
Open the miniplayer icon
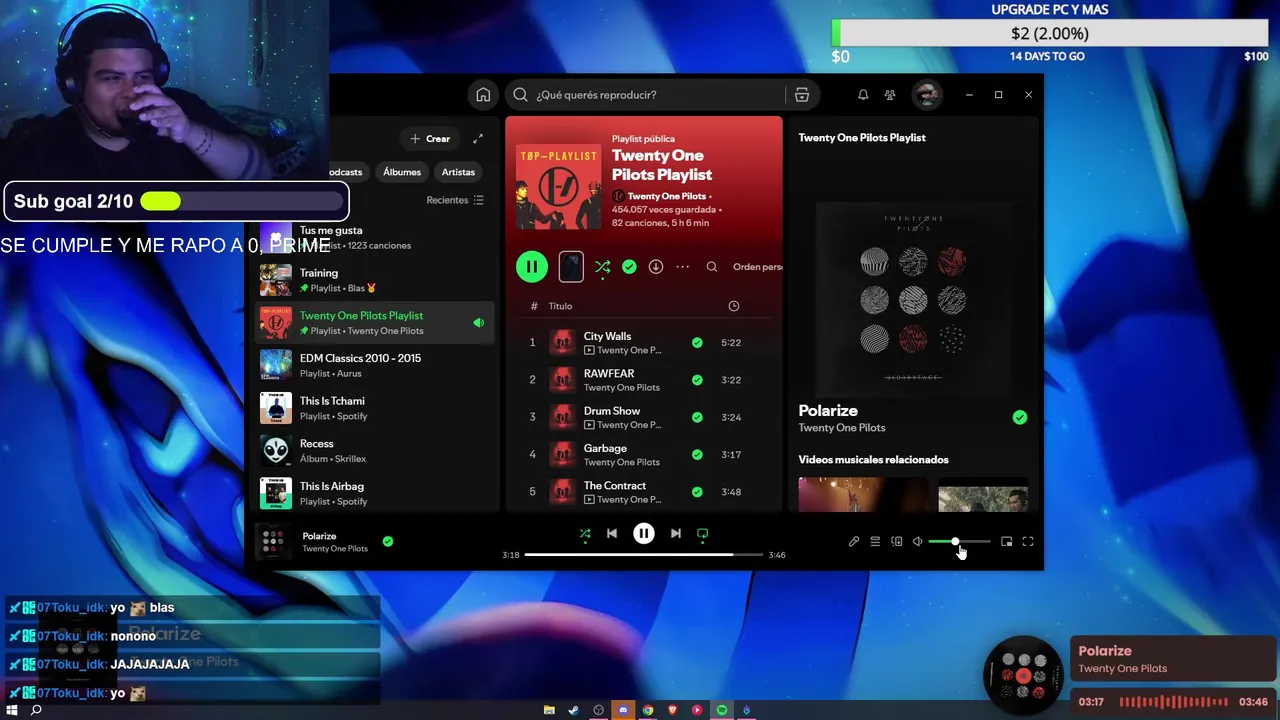1007,542
